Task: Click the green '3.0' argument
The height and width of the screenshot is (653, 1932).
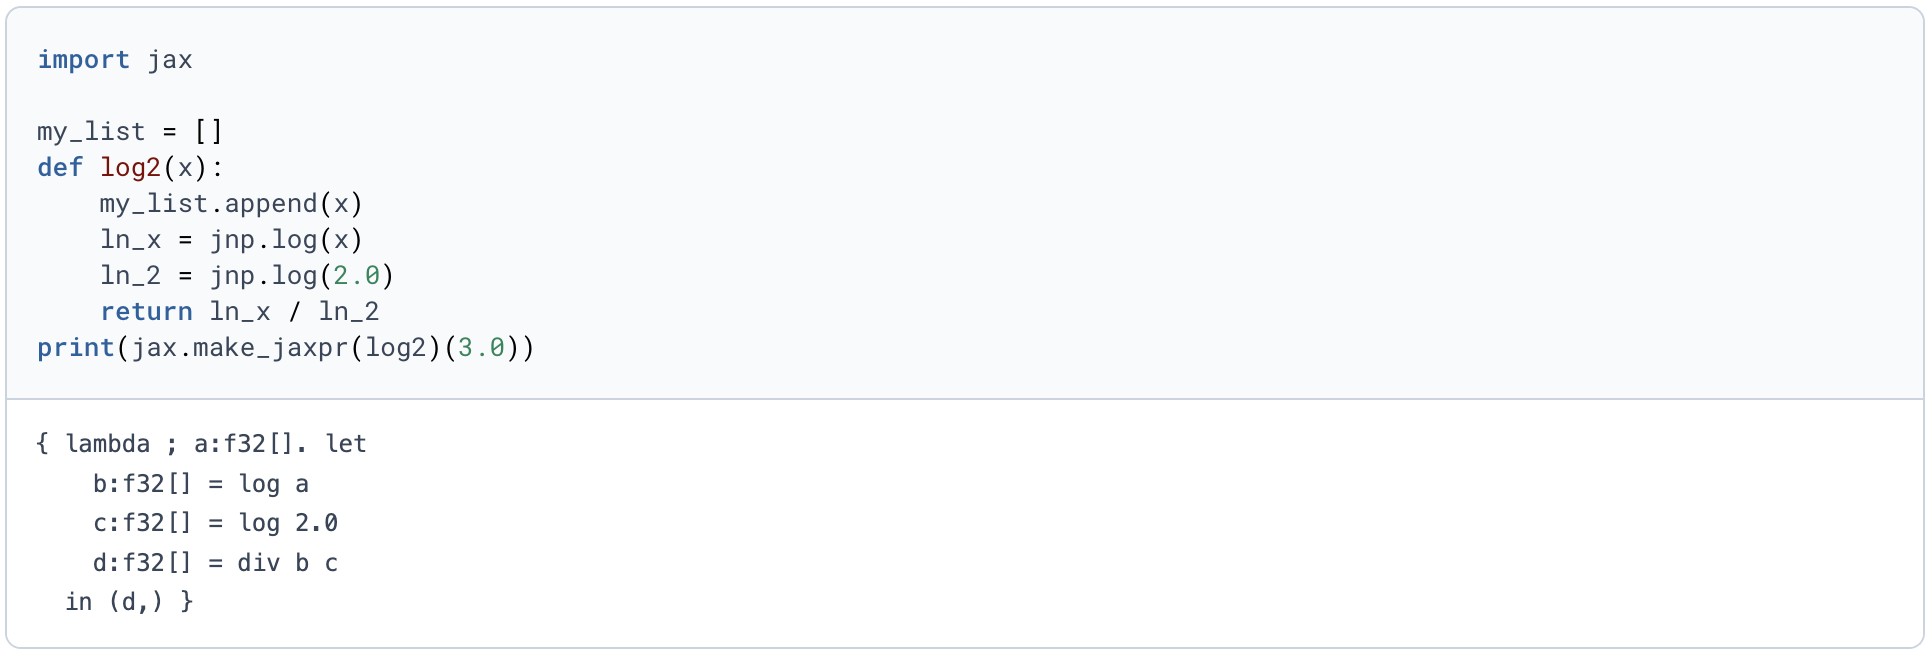Action: [x=481, y=348]
